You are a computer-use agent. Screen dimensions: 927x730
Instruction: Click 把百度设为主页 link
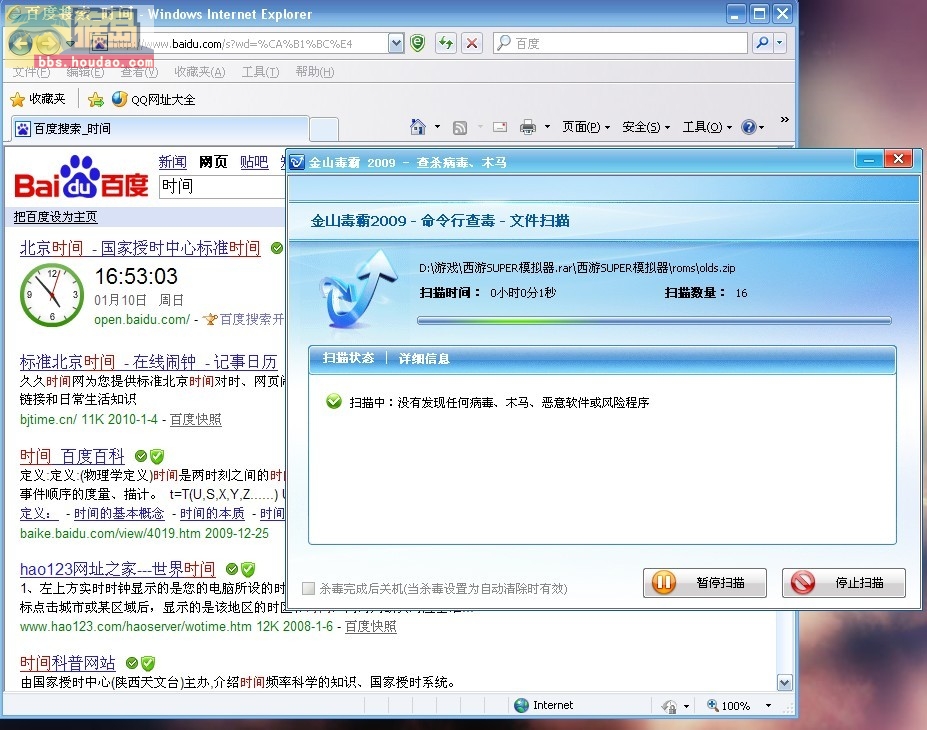click(x=56, y=217)
